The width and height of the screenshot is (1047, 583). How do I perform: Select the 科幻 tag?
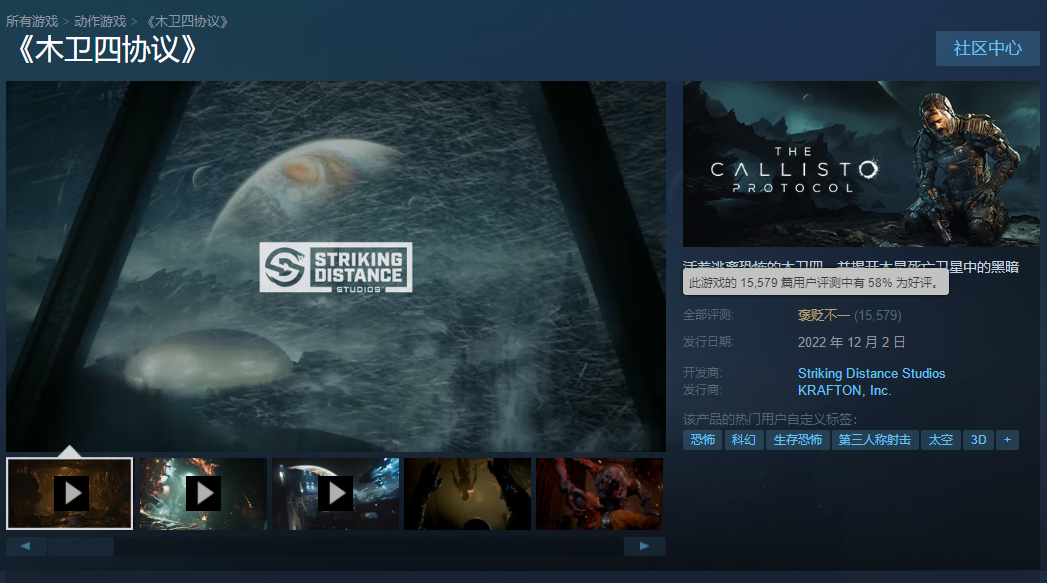pos(743,439)
